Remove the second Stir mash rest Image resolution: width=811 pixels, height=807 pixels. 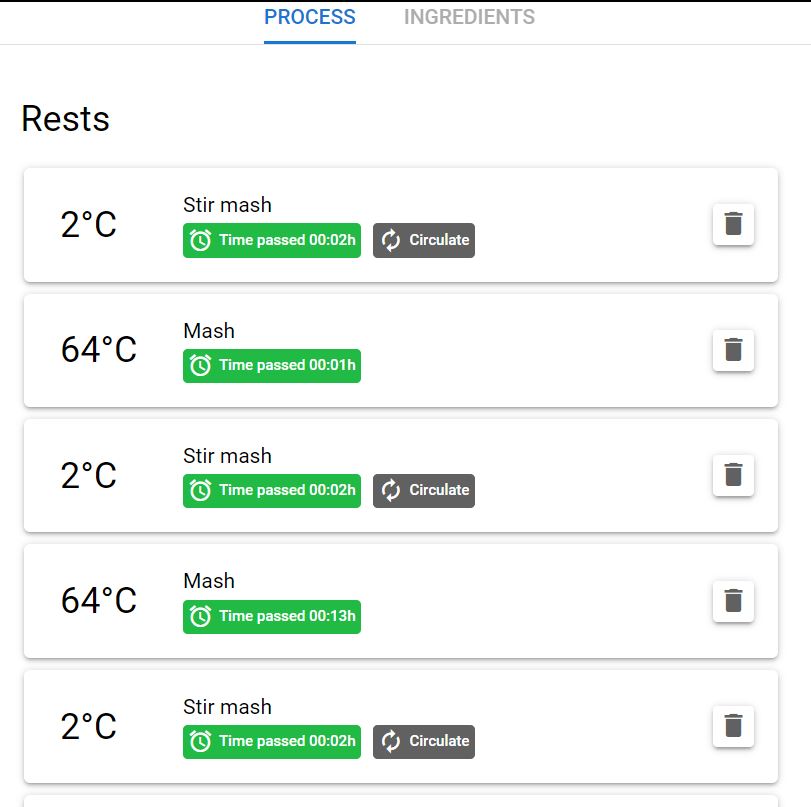coord(733,475)
